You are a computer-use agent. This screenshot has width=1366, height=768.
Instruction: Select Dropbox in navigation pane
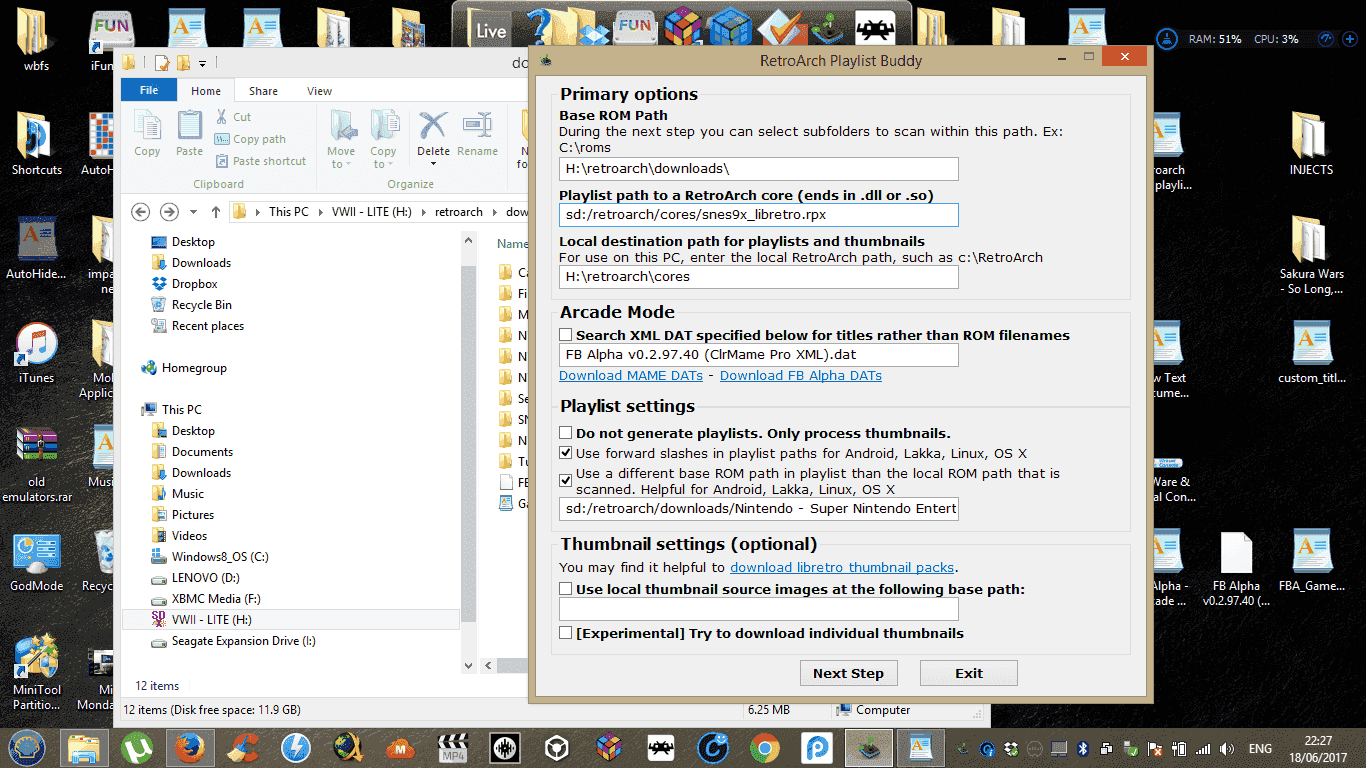click(194, 284)
